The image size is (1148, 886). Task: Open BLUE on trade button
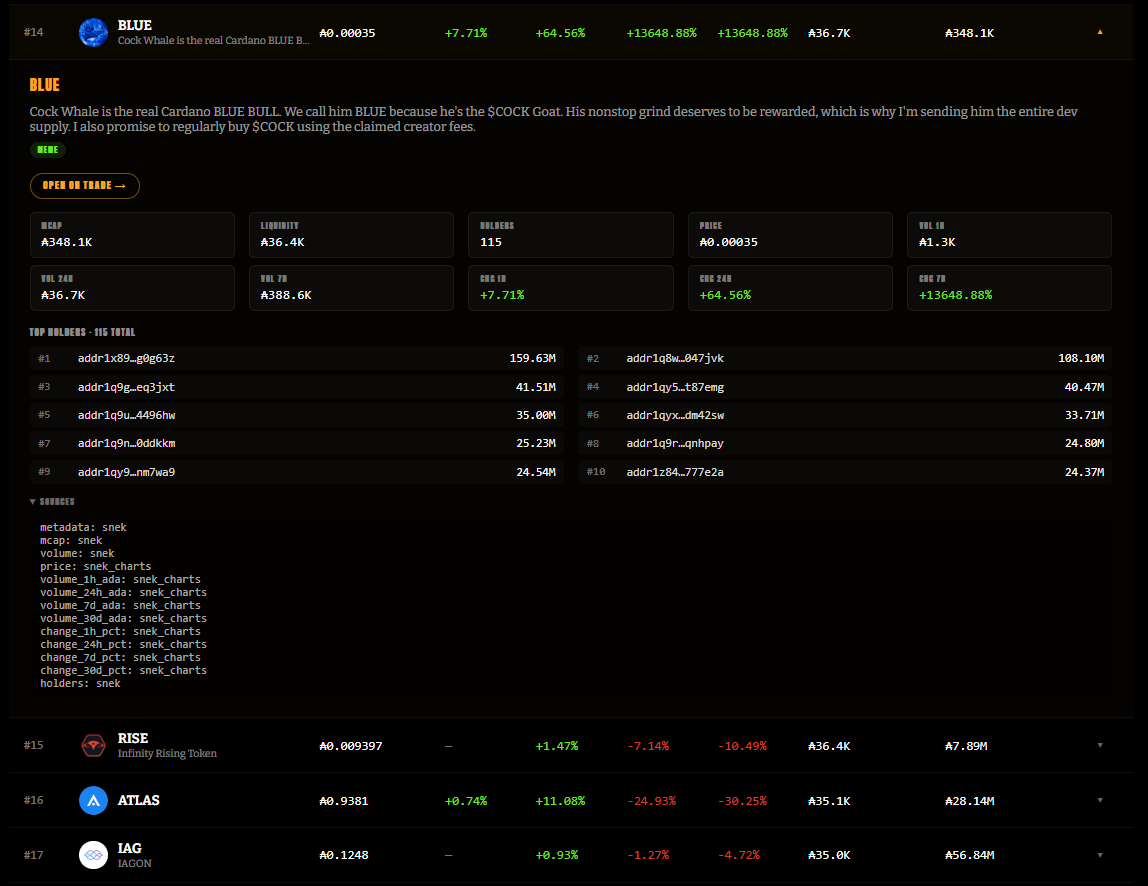pos(85,186)
